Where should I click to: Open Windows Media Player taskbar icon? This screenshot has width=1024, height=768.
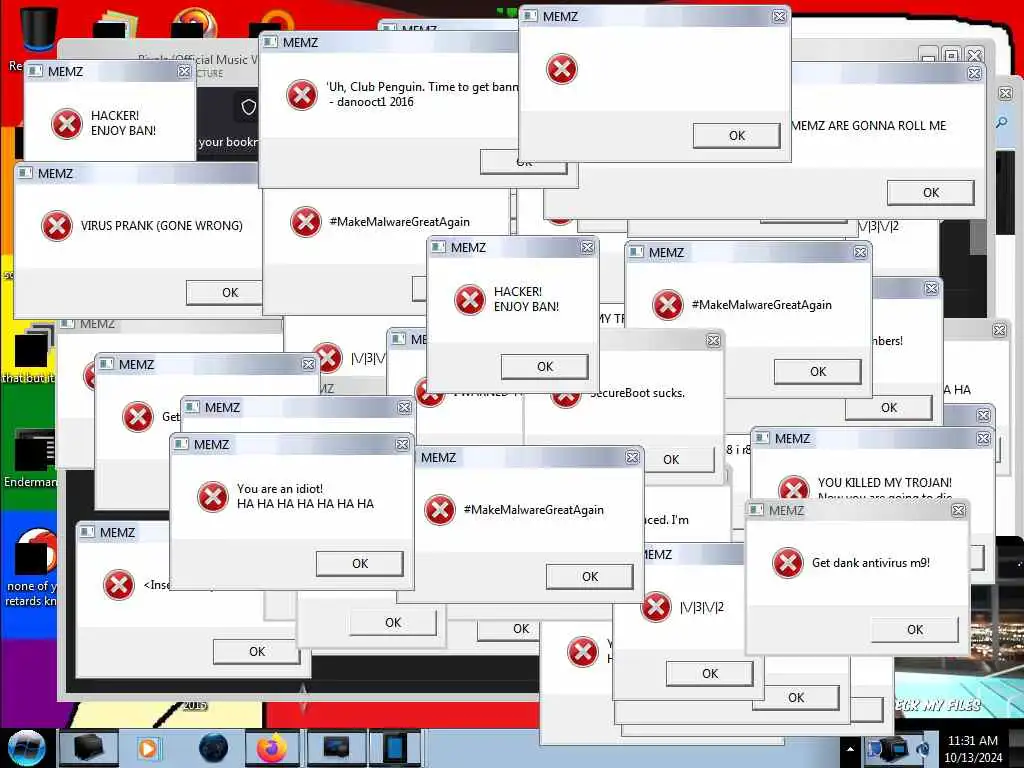(148, 748)
